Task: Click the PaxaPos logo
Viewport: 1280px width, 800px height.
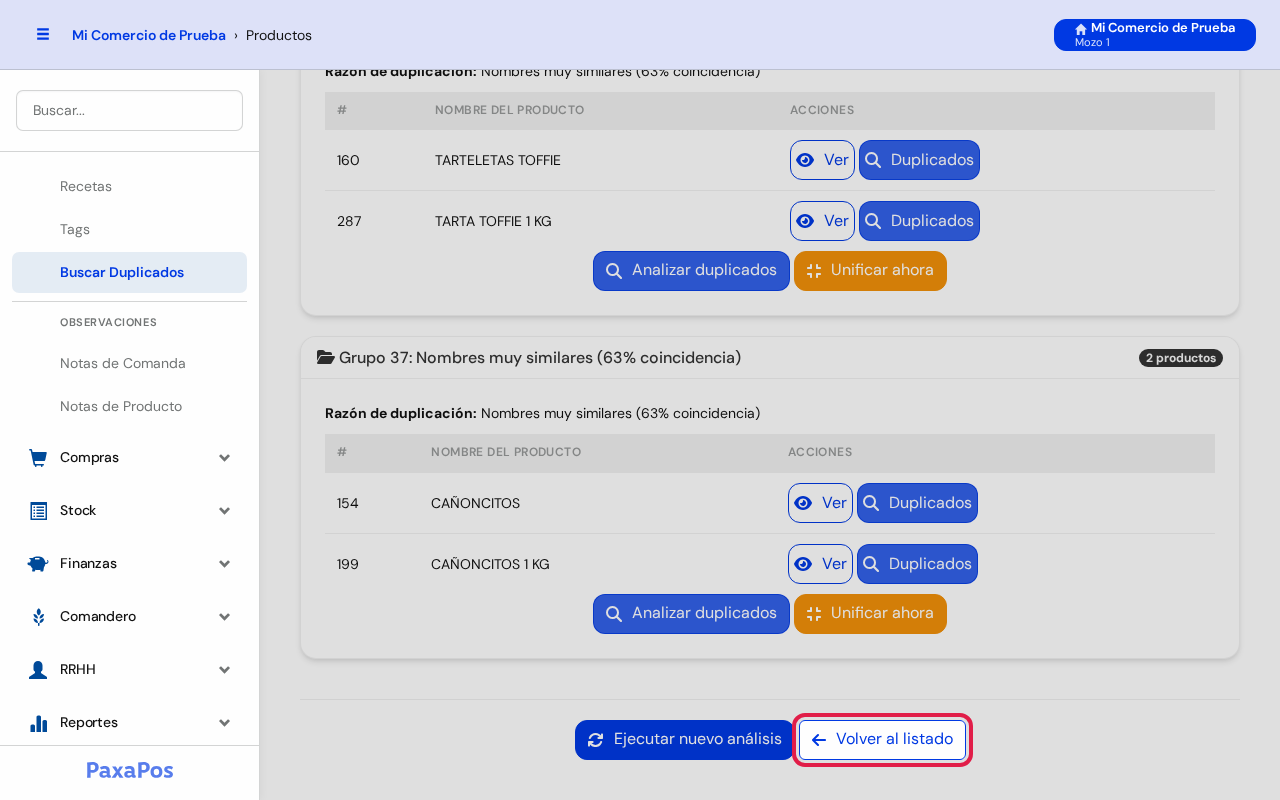Action: pos(130,770)
